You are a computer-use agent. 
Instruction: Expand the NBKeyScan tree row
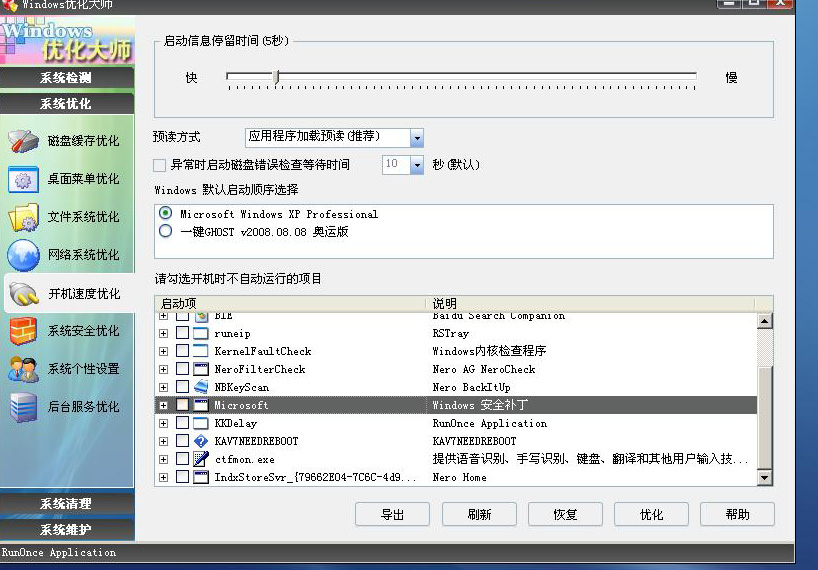(x=163, y=387)
